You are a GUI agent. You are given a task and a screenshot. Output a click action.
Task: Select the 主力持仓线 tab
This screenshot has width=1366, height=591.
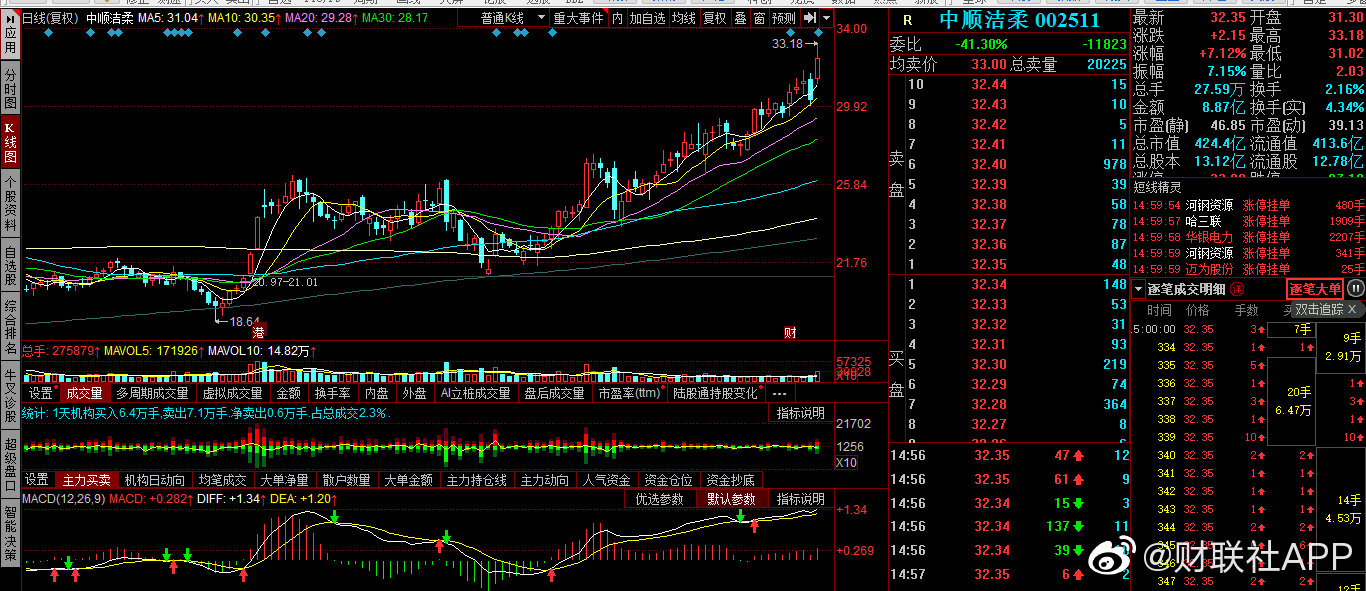click(x=478, y=480)
